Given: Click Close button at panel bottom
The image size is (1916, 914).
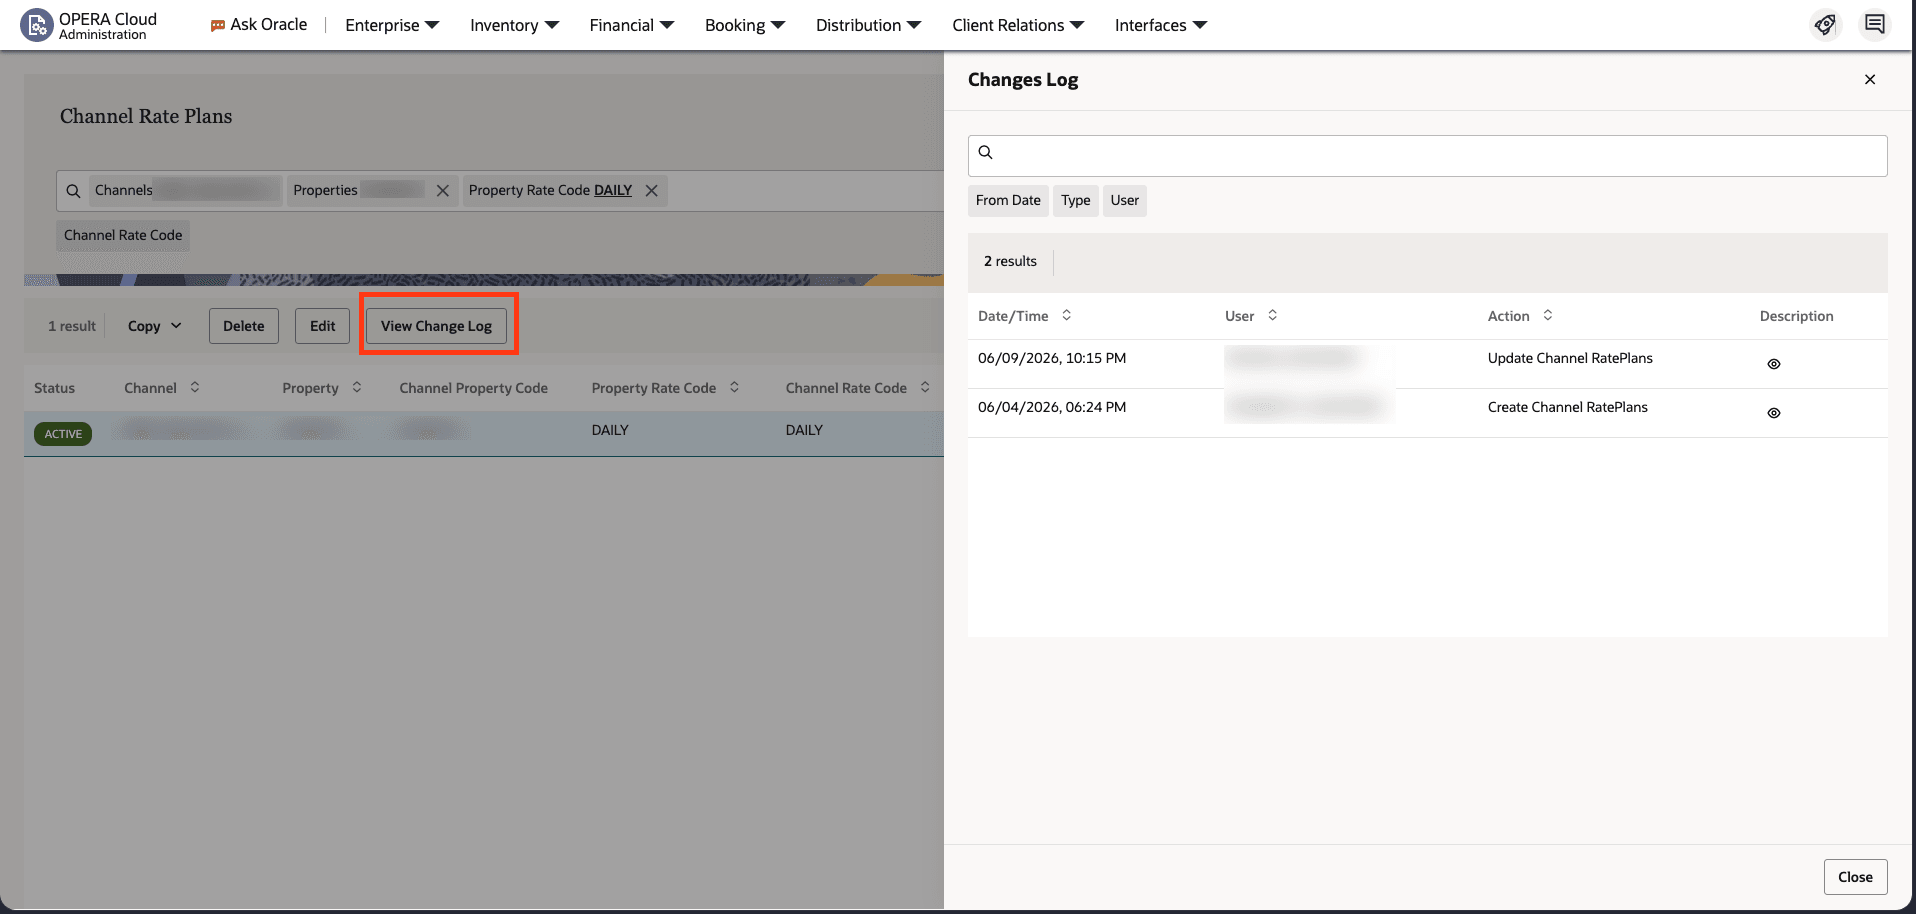Looking at the screenshot, I should click(x=1855, y=877).
